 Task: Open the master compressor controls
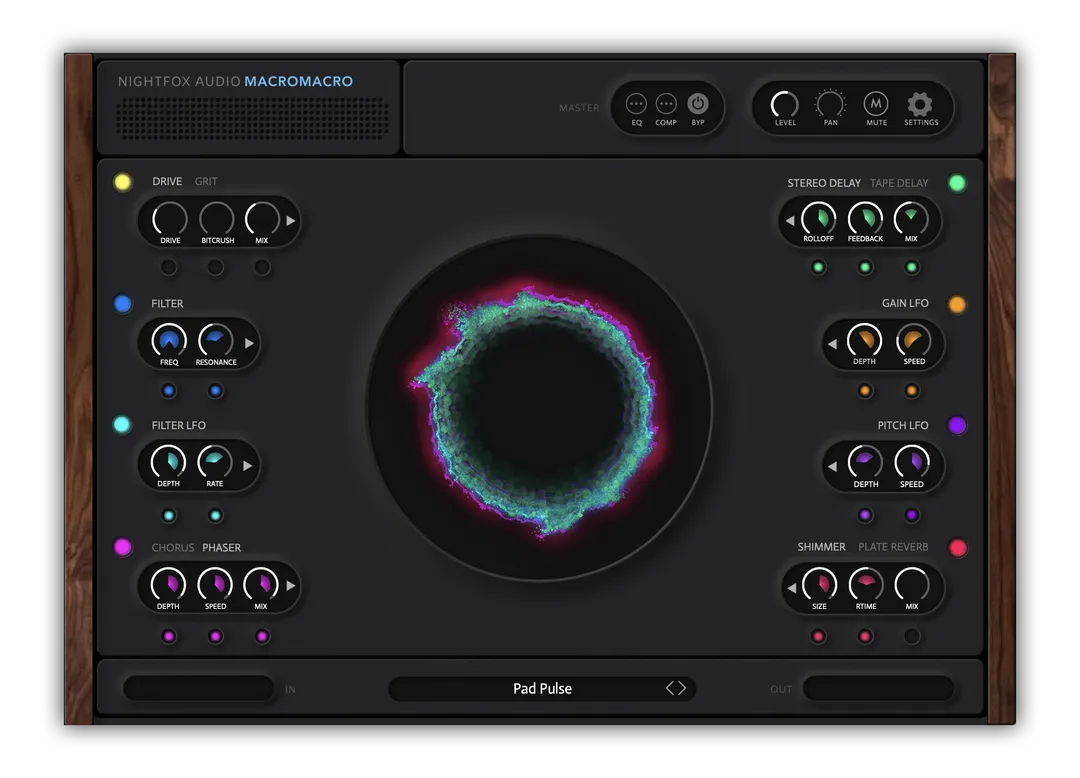click(666, 104)
